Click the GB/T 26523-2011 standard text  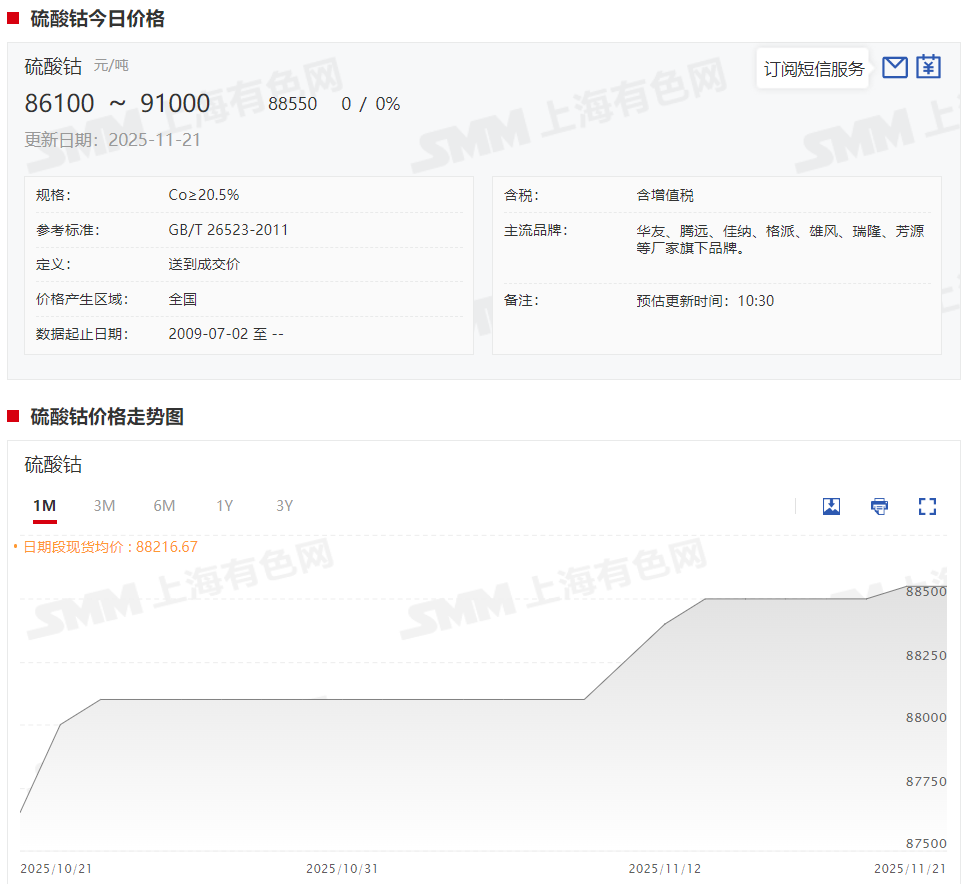click(x=228, y=230)
